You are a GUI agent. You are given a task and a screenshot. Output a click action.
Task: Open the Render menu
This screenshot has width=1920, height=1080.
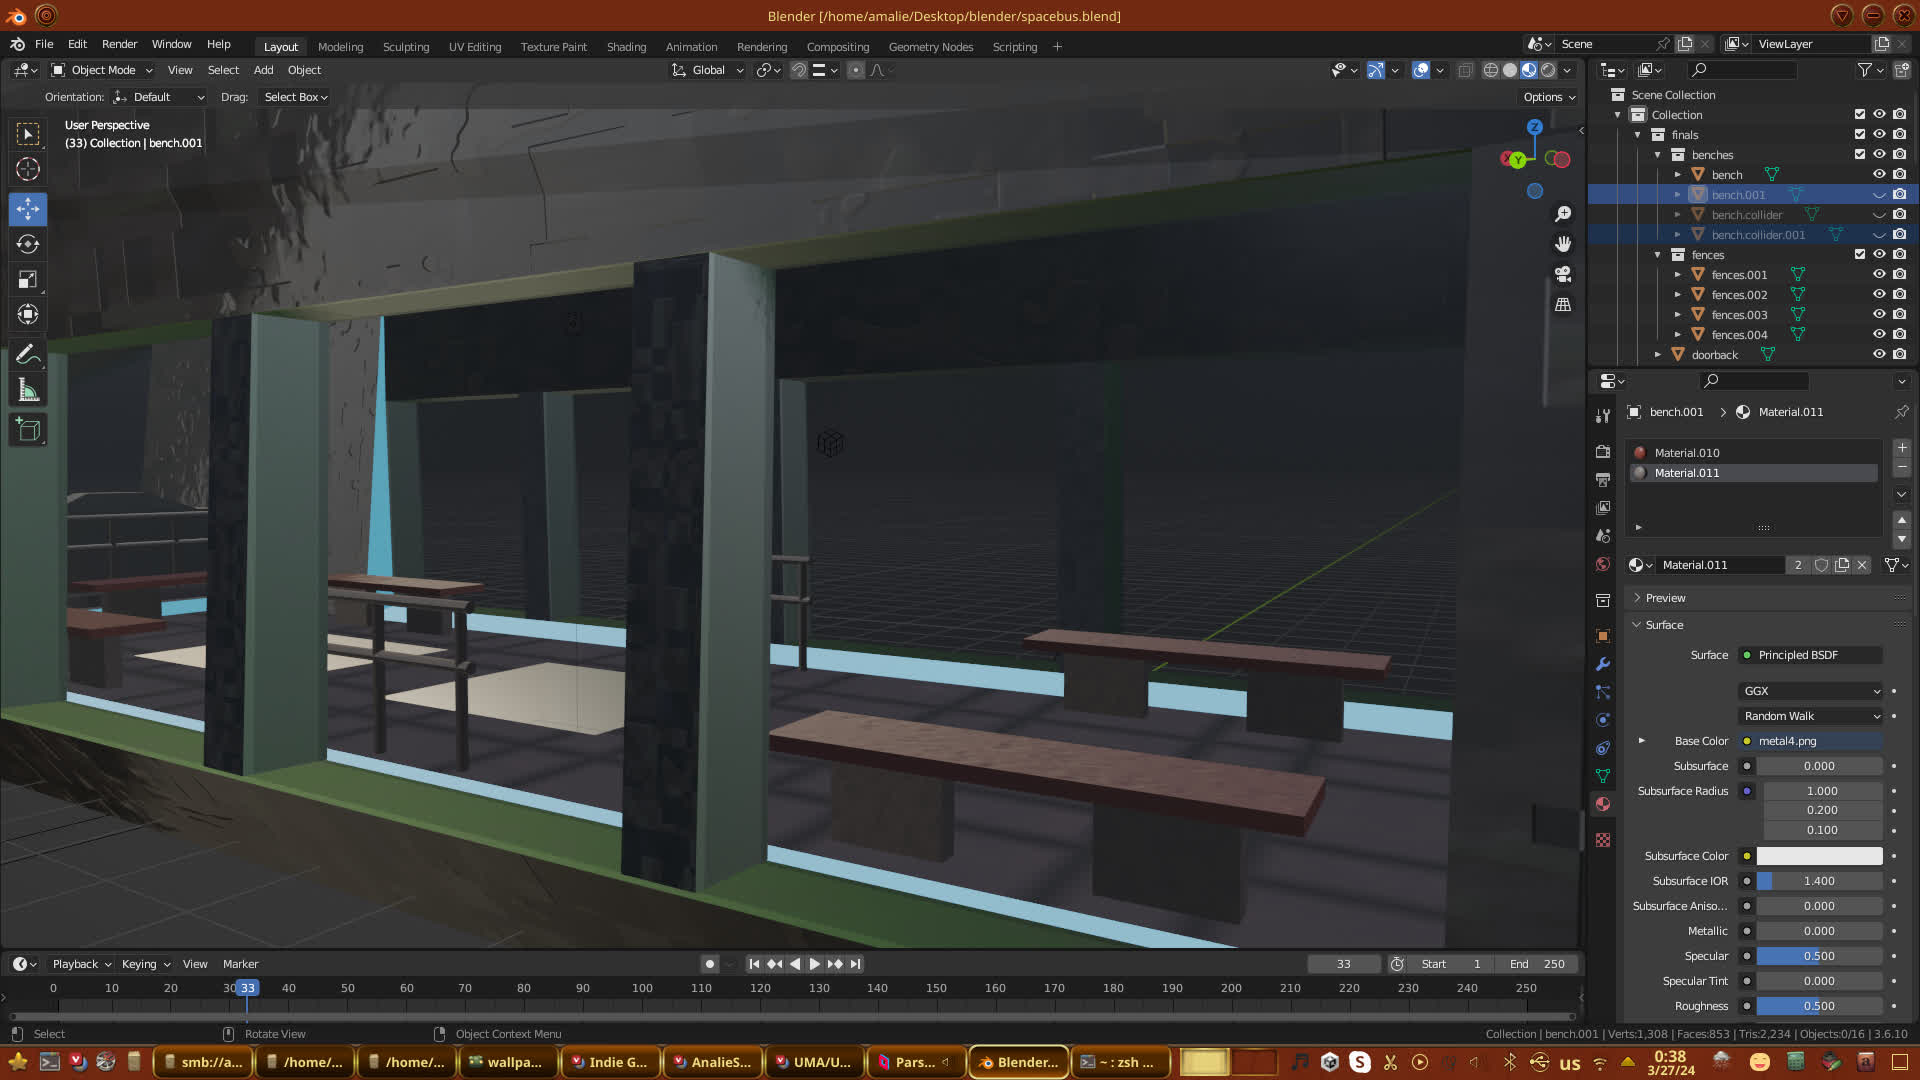(119, 44)
